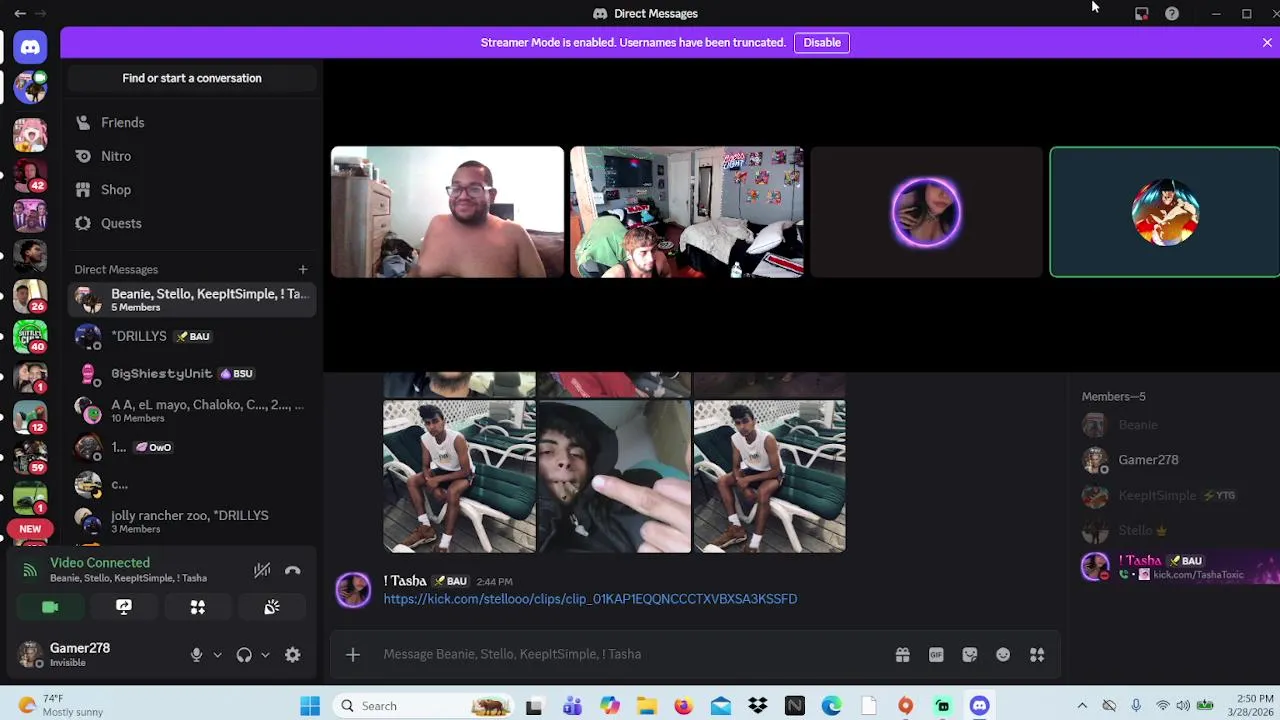
Task: Open User Settings gear
Action: click(x=292, y=655)
